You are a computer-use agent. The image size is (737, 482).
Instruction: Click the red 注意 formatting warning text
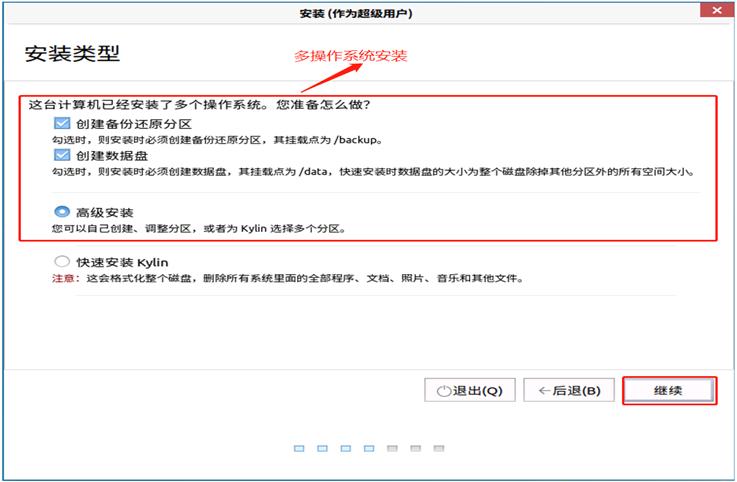point(288,278)
